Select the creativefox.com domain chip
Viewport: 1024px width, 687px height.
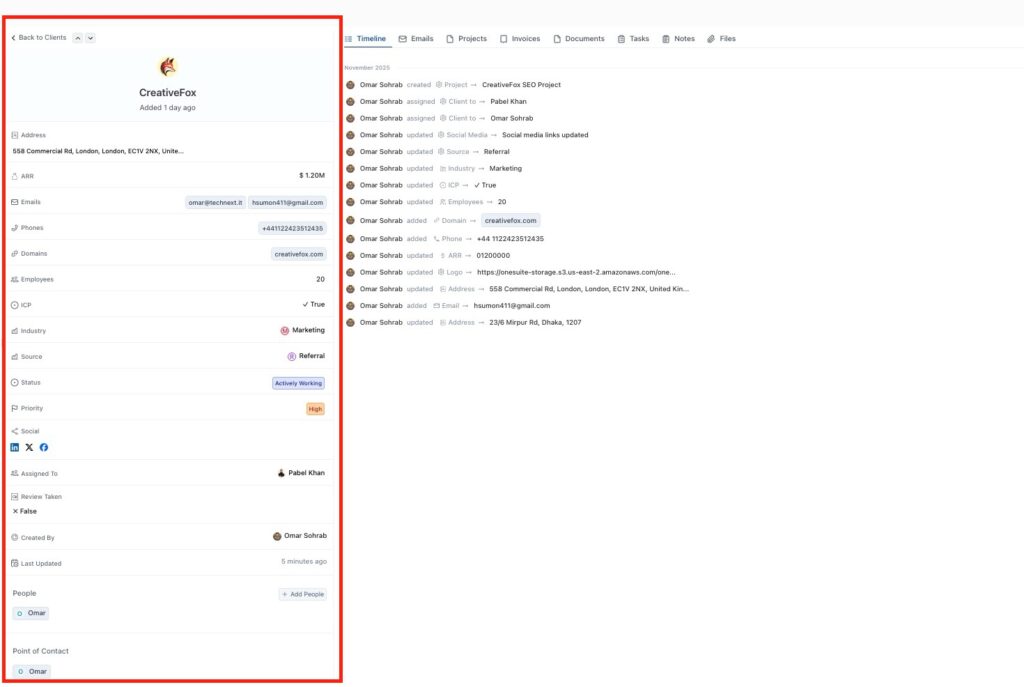tap(300, 253)
